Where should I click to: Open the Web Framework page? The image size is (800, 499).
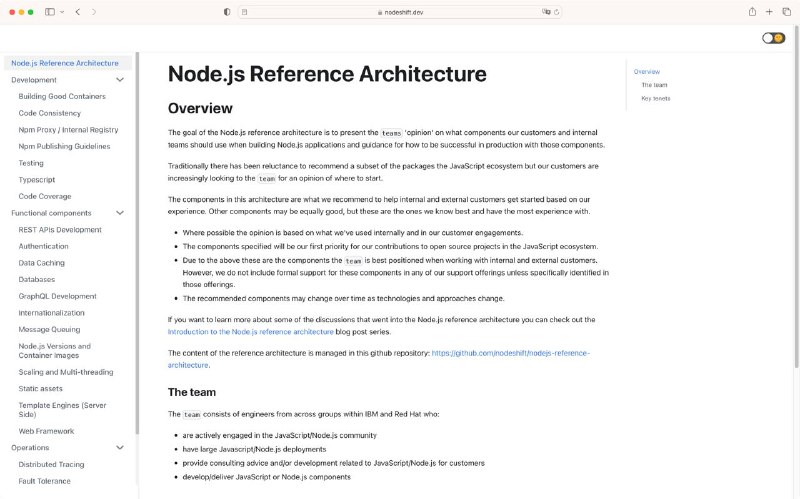click(46, 432)
